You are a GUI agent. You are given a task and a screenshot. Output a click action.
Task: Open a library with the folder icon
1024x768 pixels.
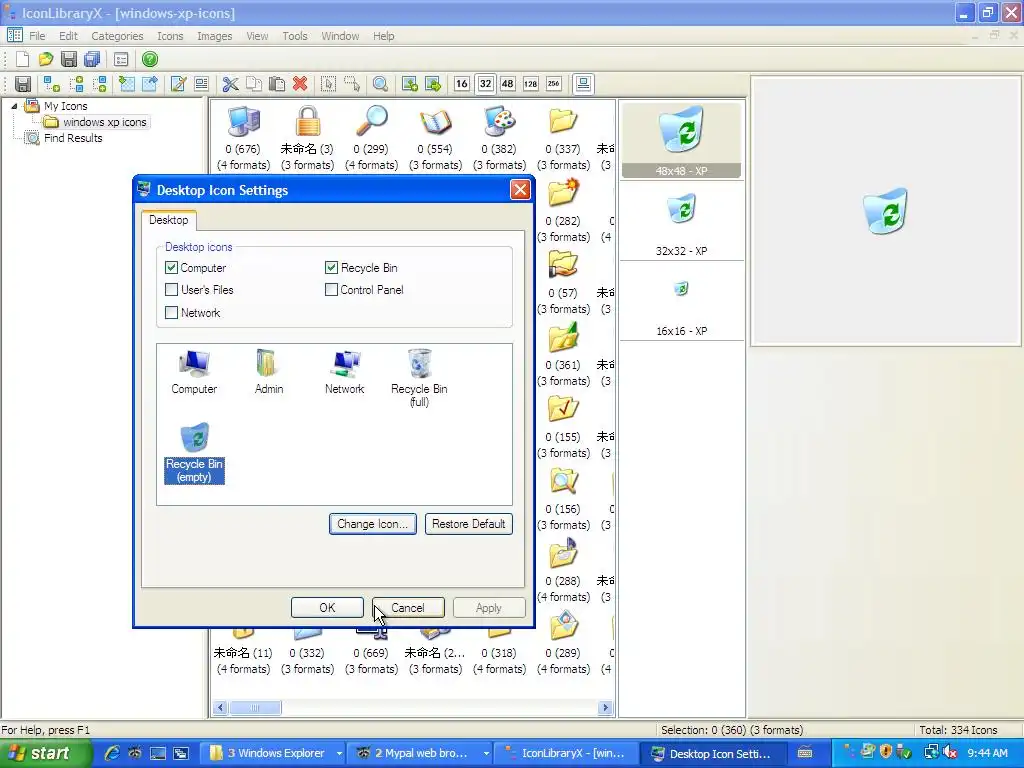pyautogui.click(x=46, y=59)
